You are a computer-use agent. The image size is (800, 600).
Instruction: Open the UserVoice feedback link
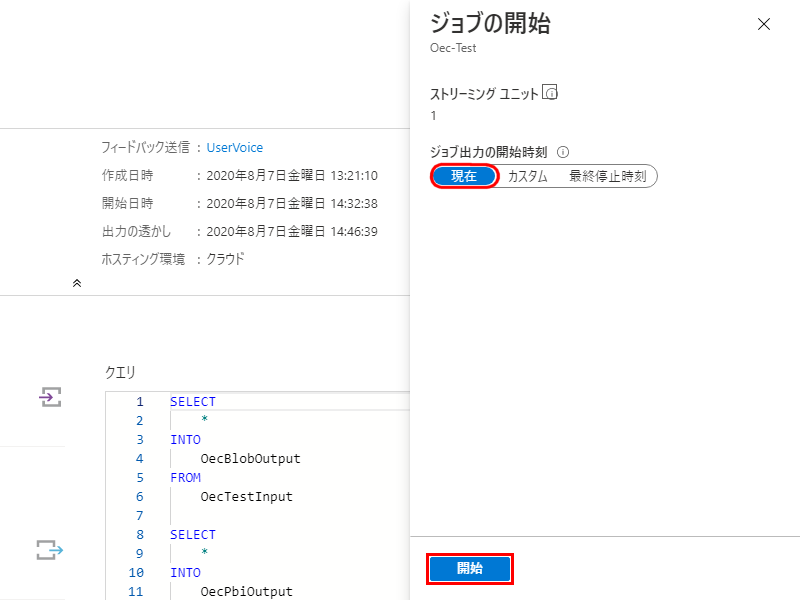point(235,147)
